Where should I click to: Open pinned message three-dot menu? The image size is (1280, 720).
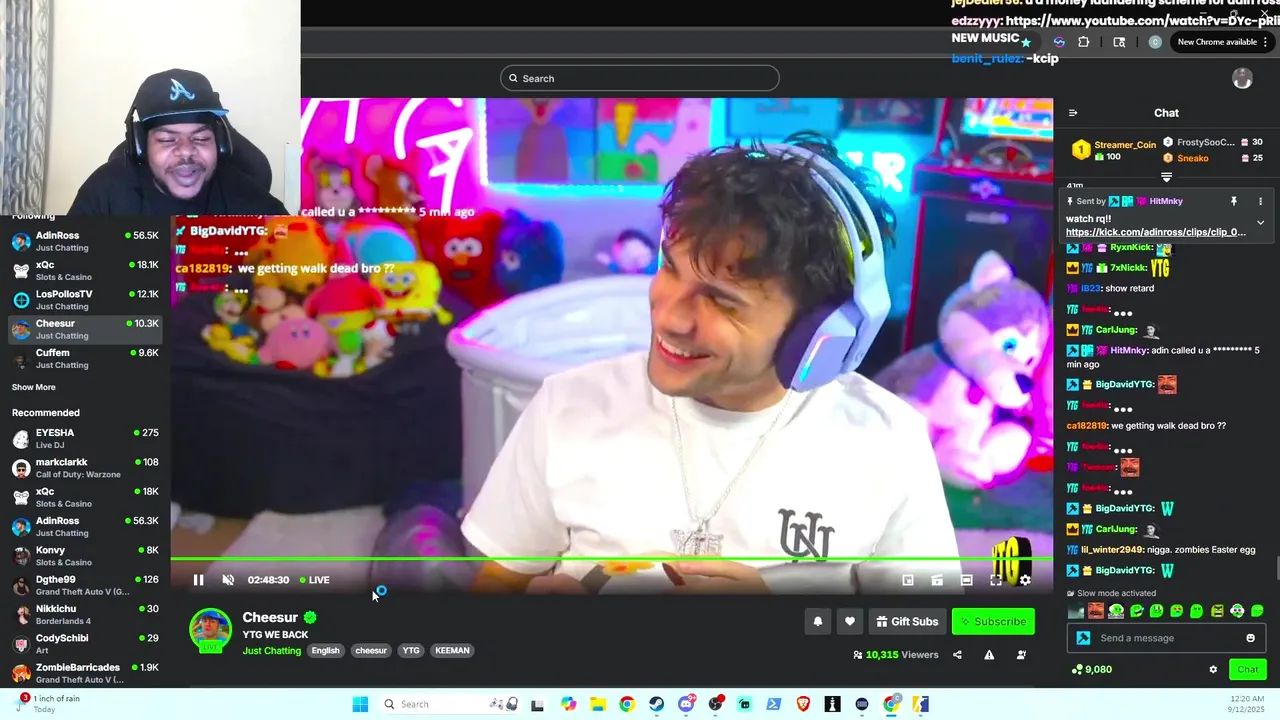click(x=1260, y=201)
